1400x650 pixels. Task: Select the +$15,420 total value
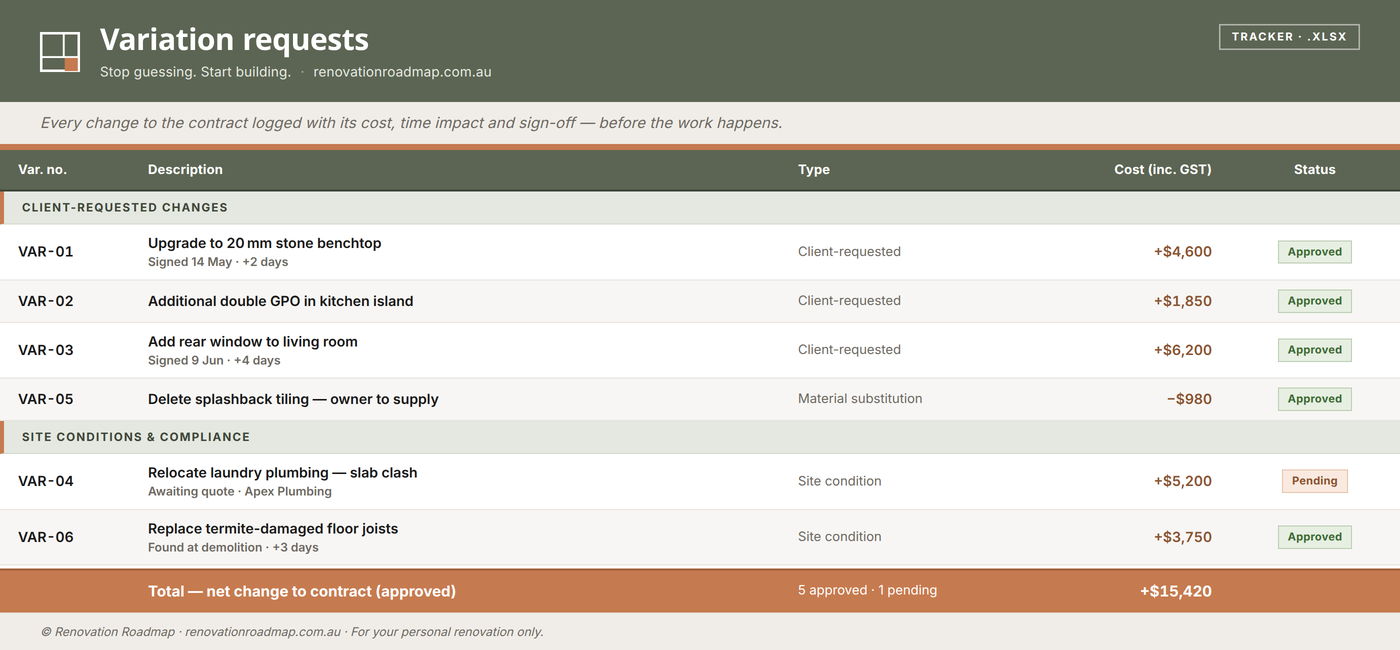(1175, 591)
